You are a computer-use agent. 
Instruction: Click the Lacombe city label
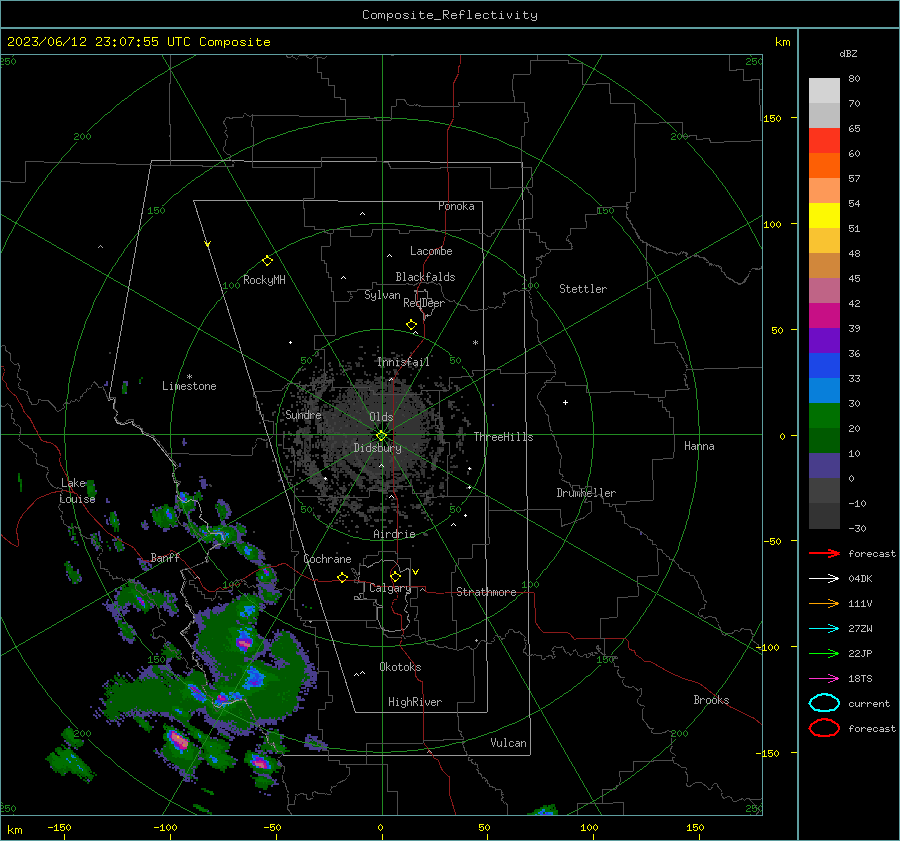431,251
